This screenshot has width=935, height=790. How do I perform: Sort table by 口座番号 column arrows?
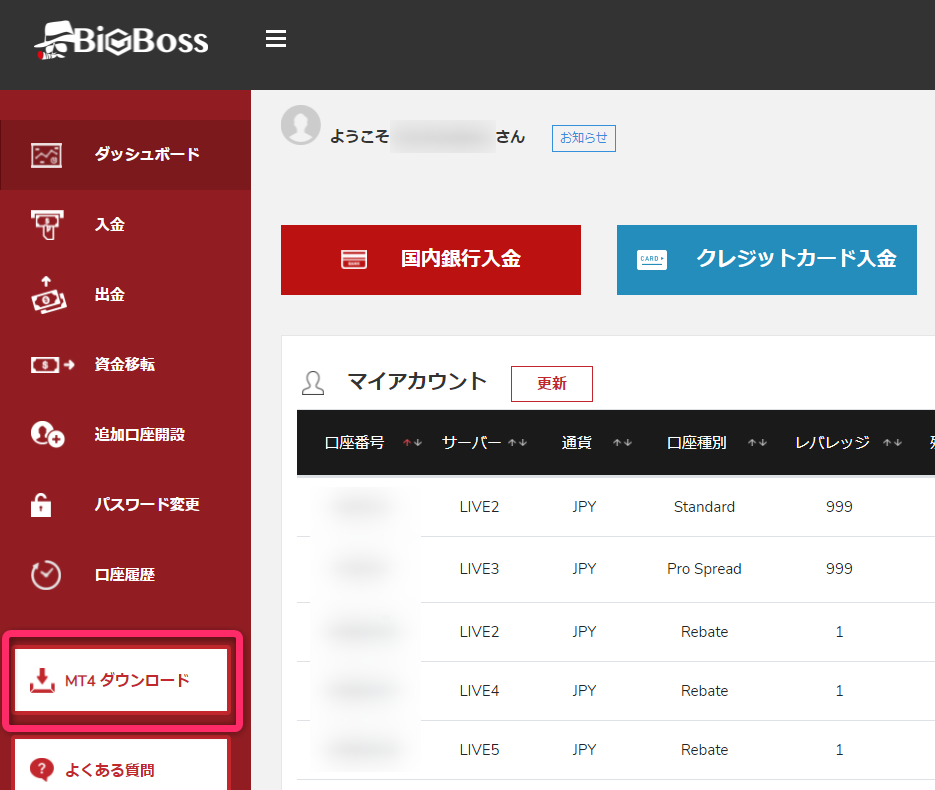(x=412, y=443)
